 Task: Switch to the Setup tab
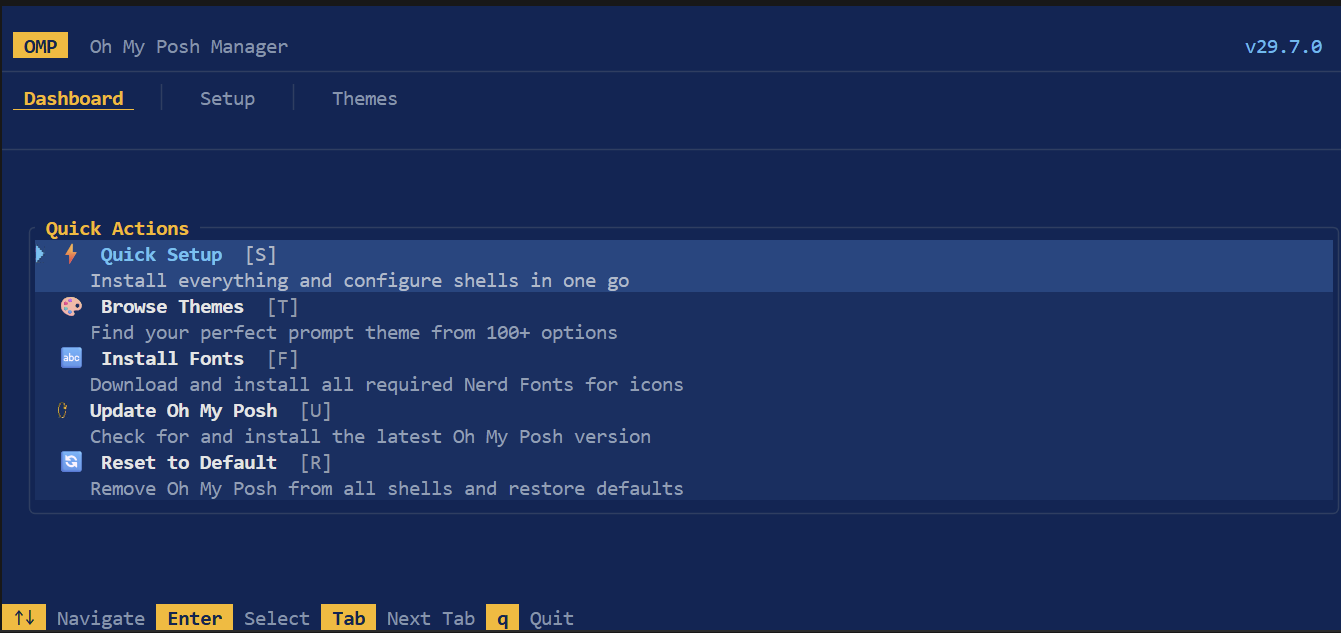click(227, 98)
